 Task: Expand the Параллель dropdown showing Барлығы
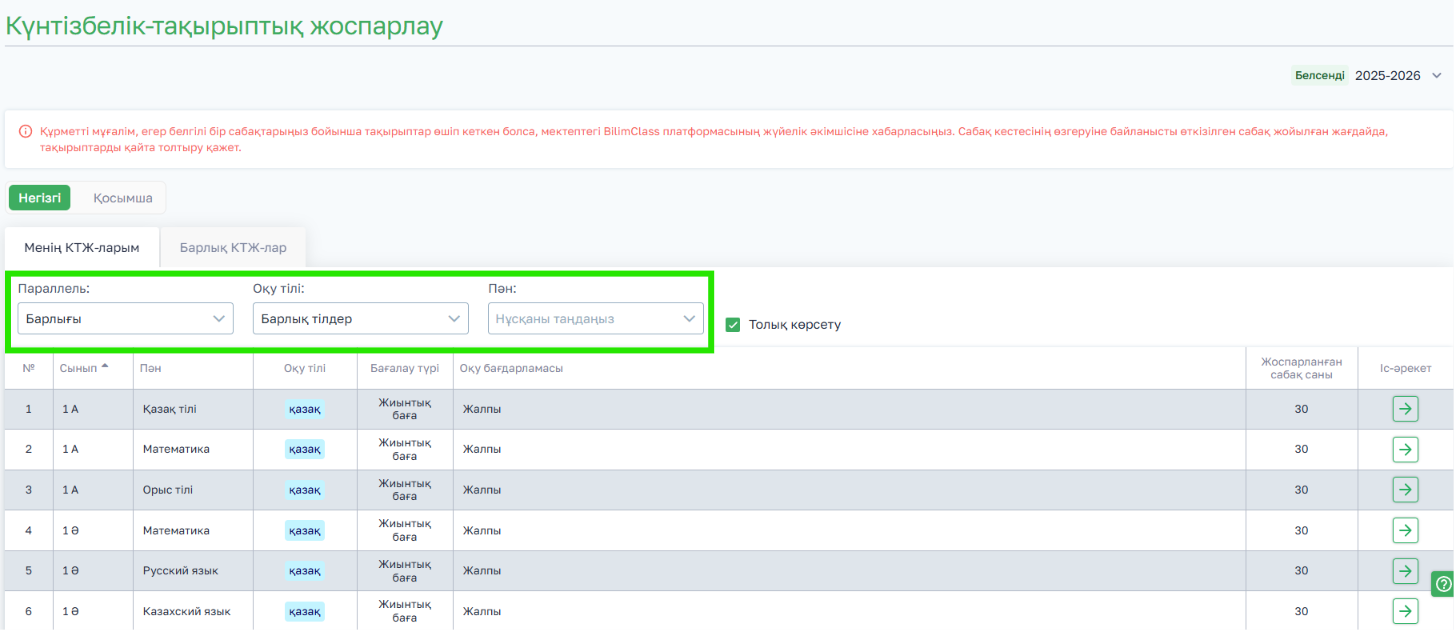click(x=126, y=319)
